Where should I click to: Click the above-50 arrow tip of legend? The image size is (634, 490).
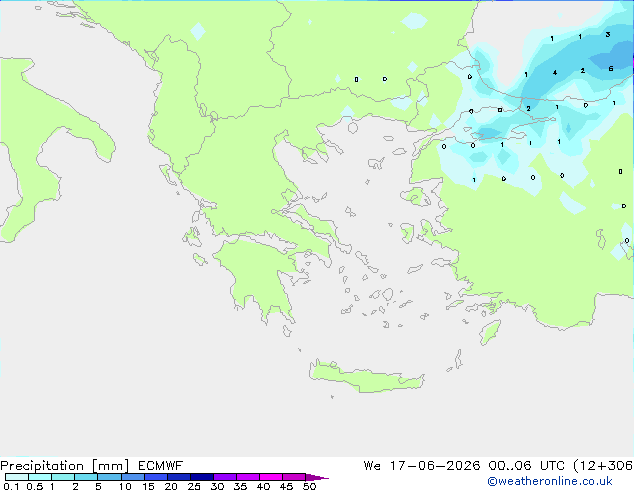(x=317, y=477)
